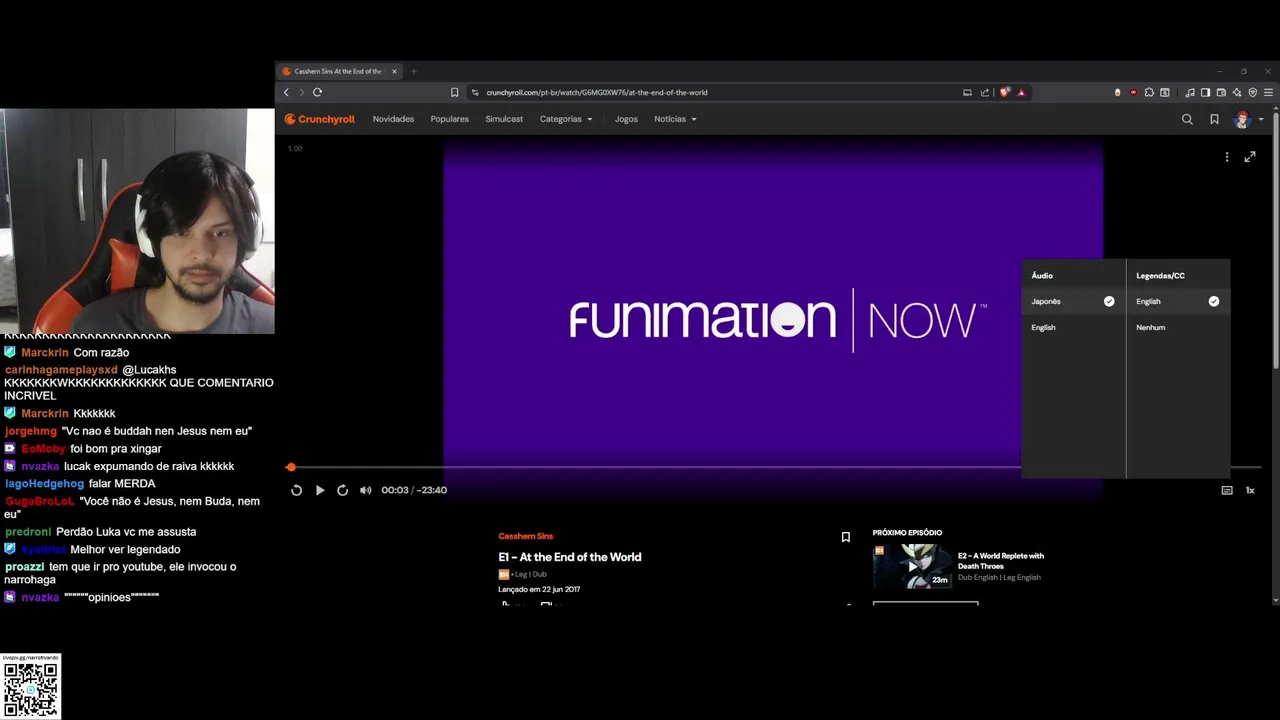Select English subtitles option
The height and width of the screenshot is (720, 1280).
[x=1178, y=301]
